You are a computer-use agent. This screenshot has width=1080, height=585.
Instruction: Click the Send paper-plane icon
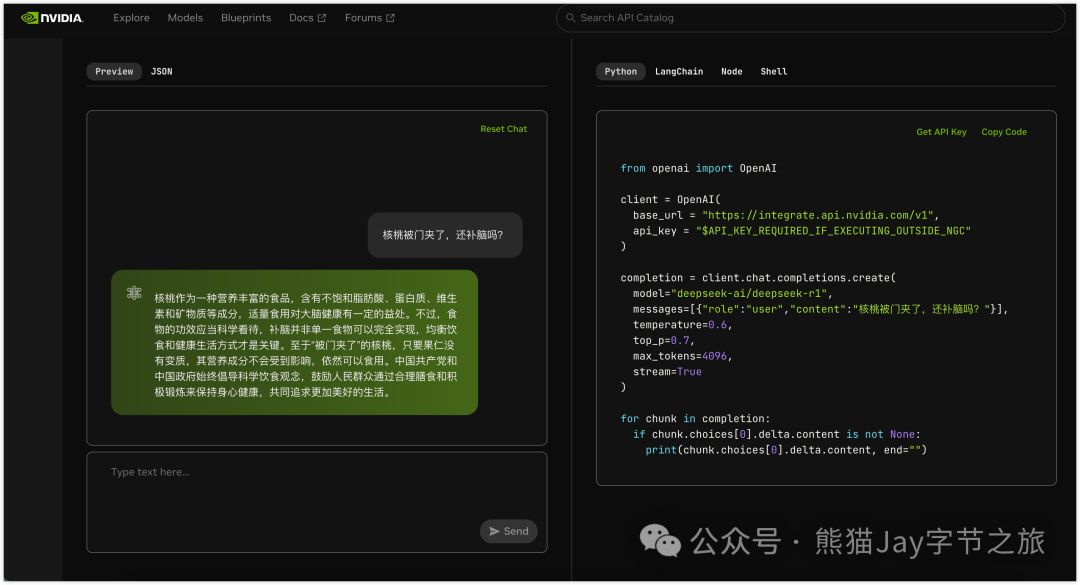click(494, 531)
